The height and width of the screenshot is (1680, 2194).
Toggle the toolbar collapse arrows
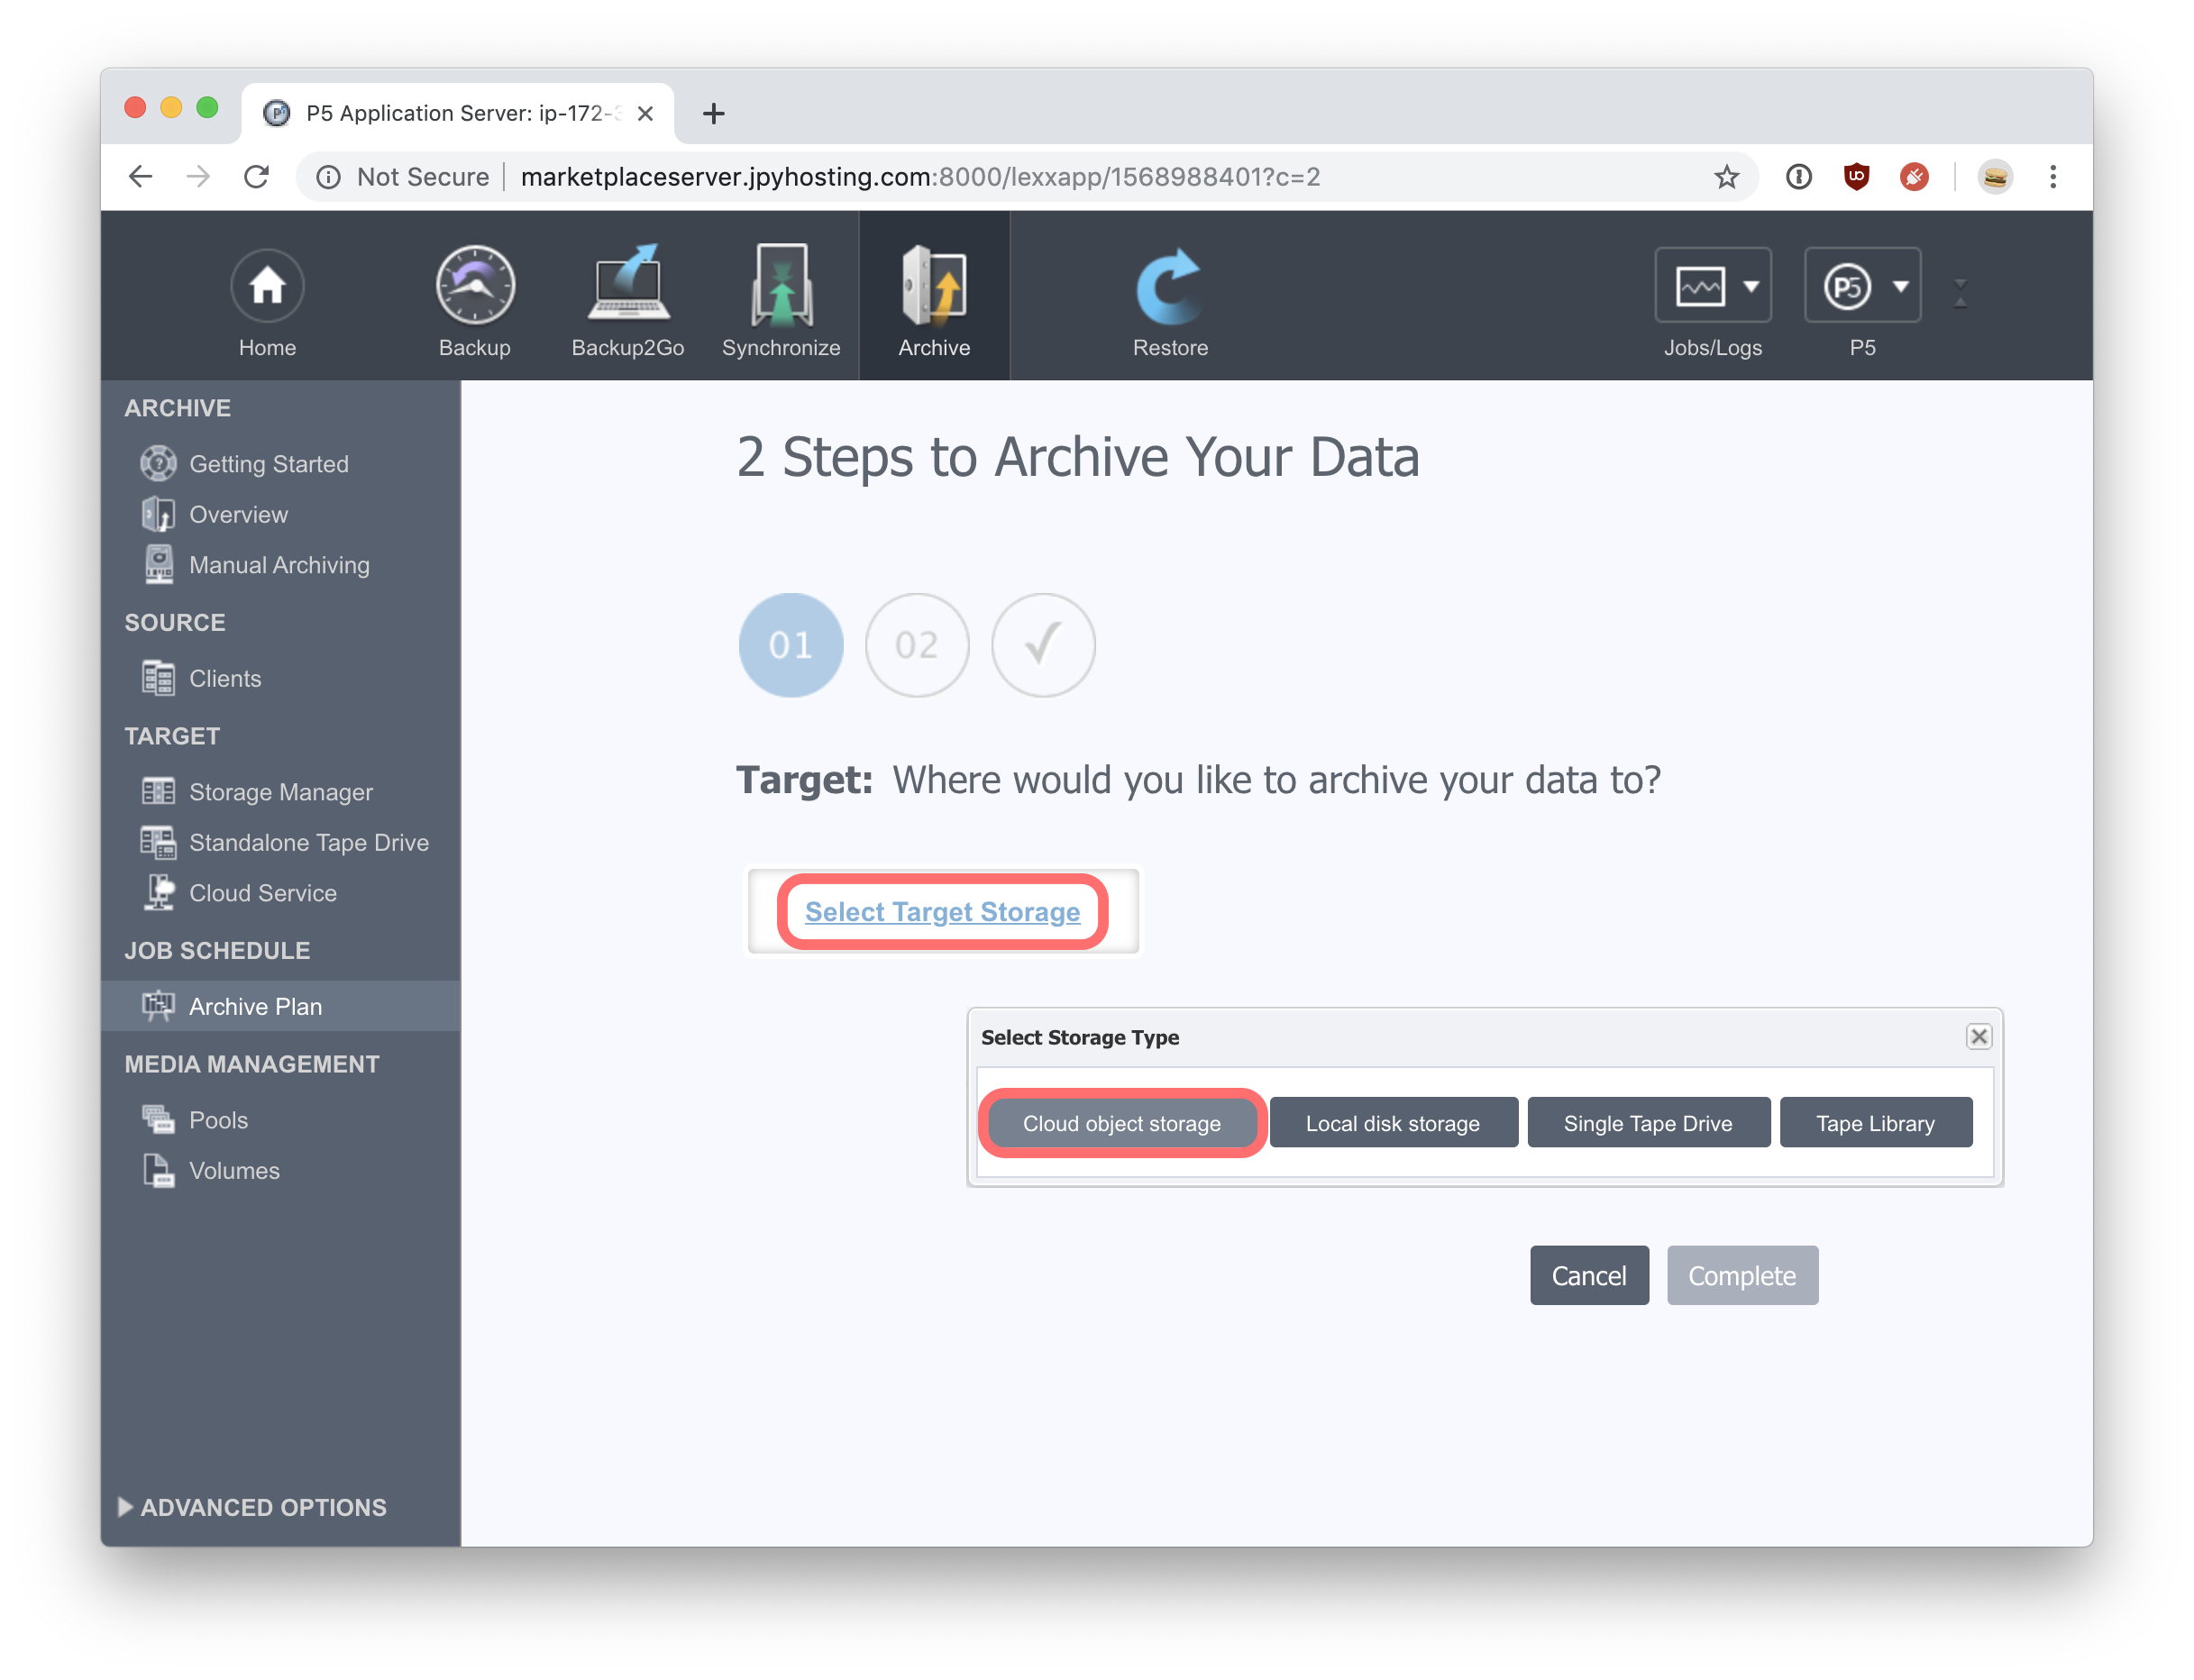(1960, 293)
